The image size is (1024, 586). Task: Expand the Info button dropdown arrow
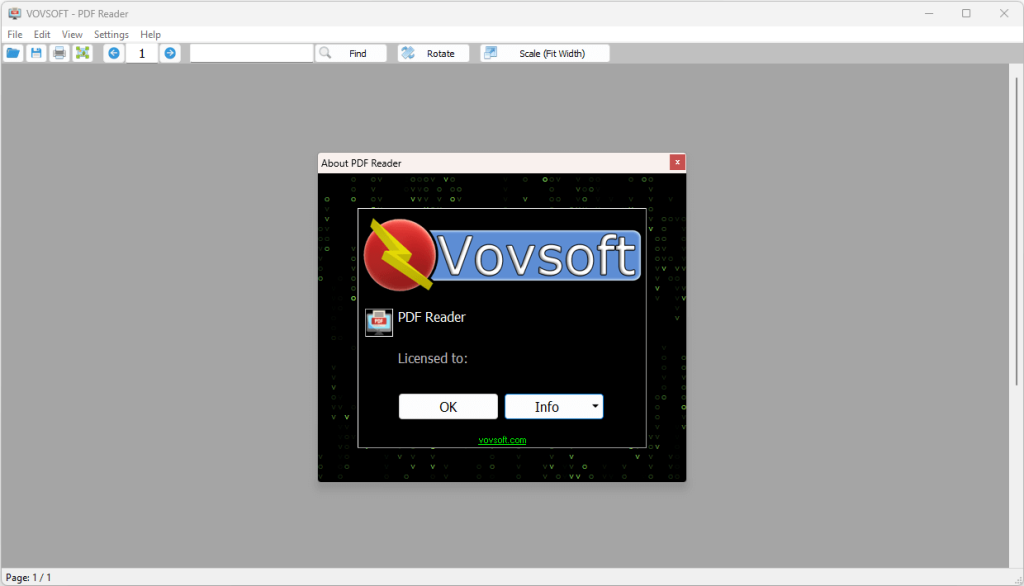[595, 406]
